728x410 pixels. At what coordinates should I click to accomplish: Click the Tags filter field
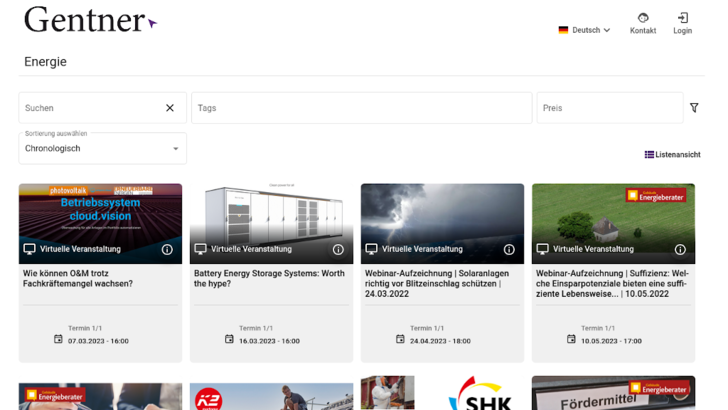coord(360,108)
